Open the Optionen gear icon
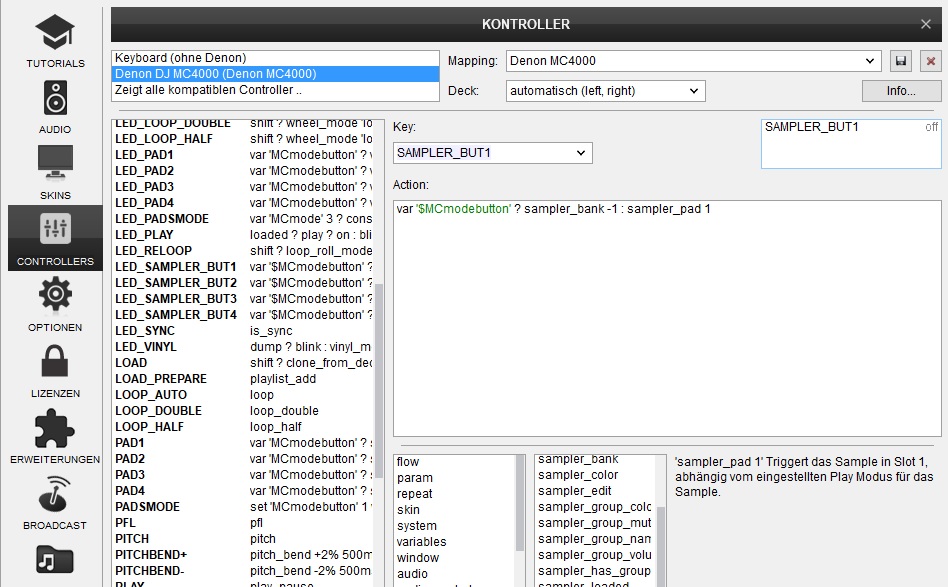Screen dimensions: 948x587 55,294
